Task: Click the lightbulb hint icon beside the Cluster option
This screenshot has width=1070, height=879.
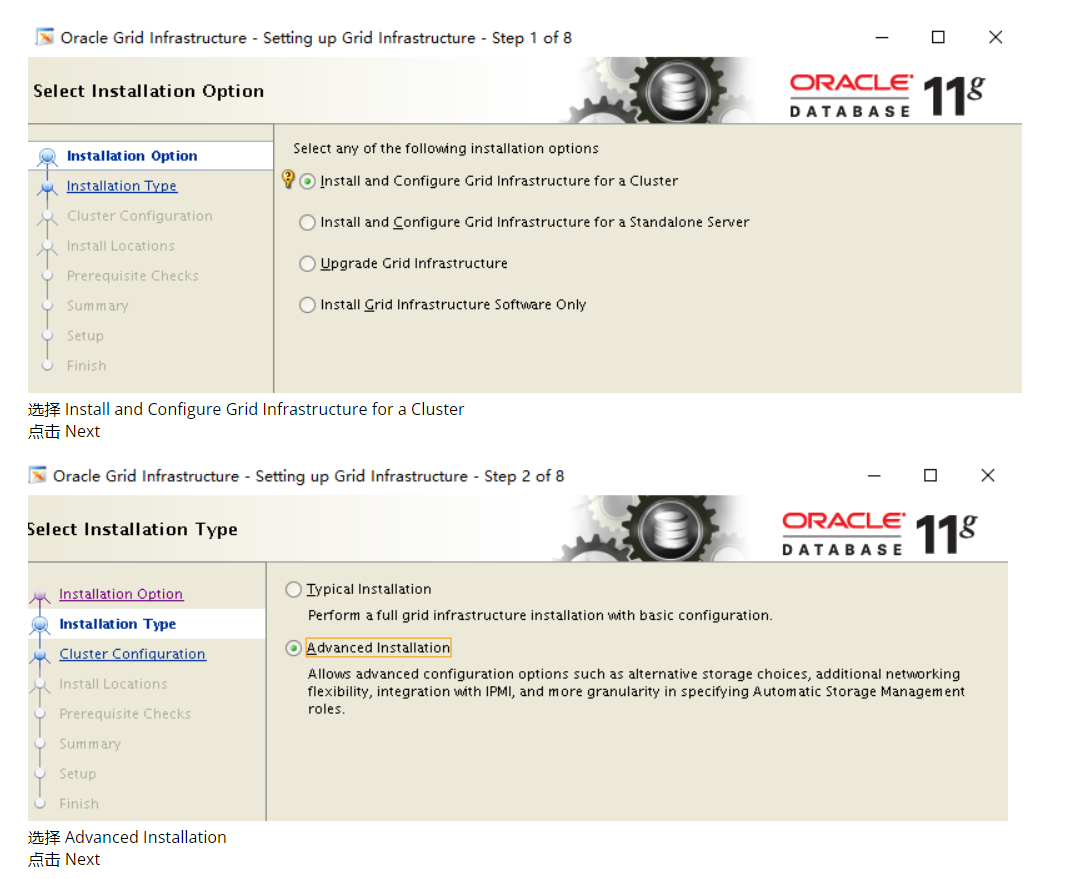Action: (x=288, y=179)
